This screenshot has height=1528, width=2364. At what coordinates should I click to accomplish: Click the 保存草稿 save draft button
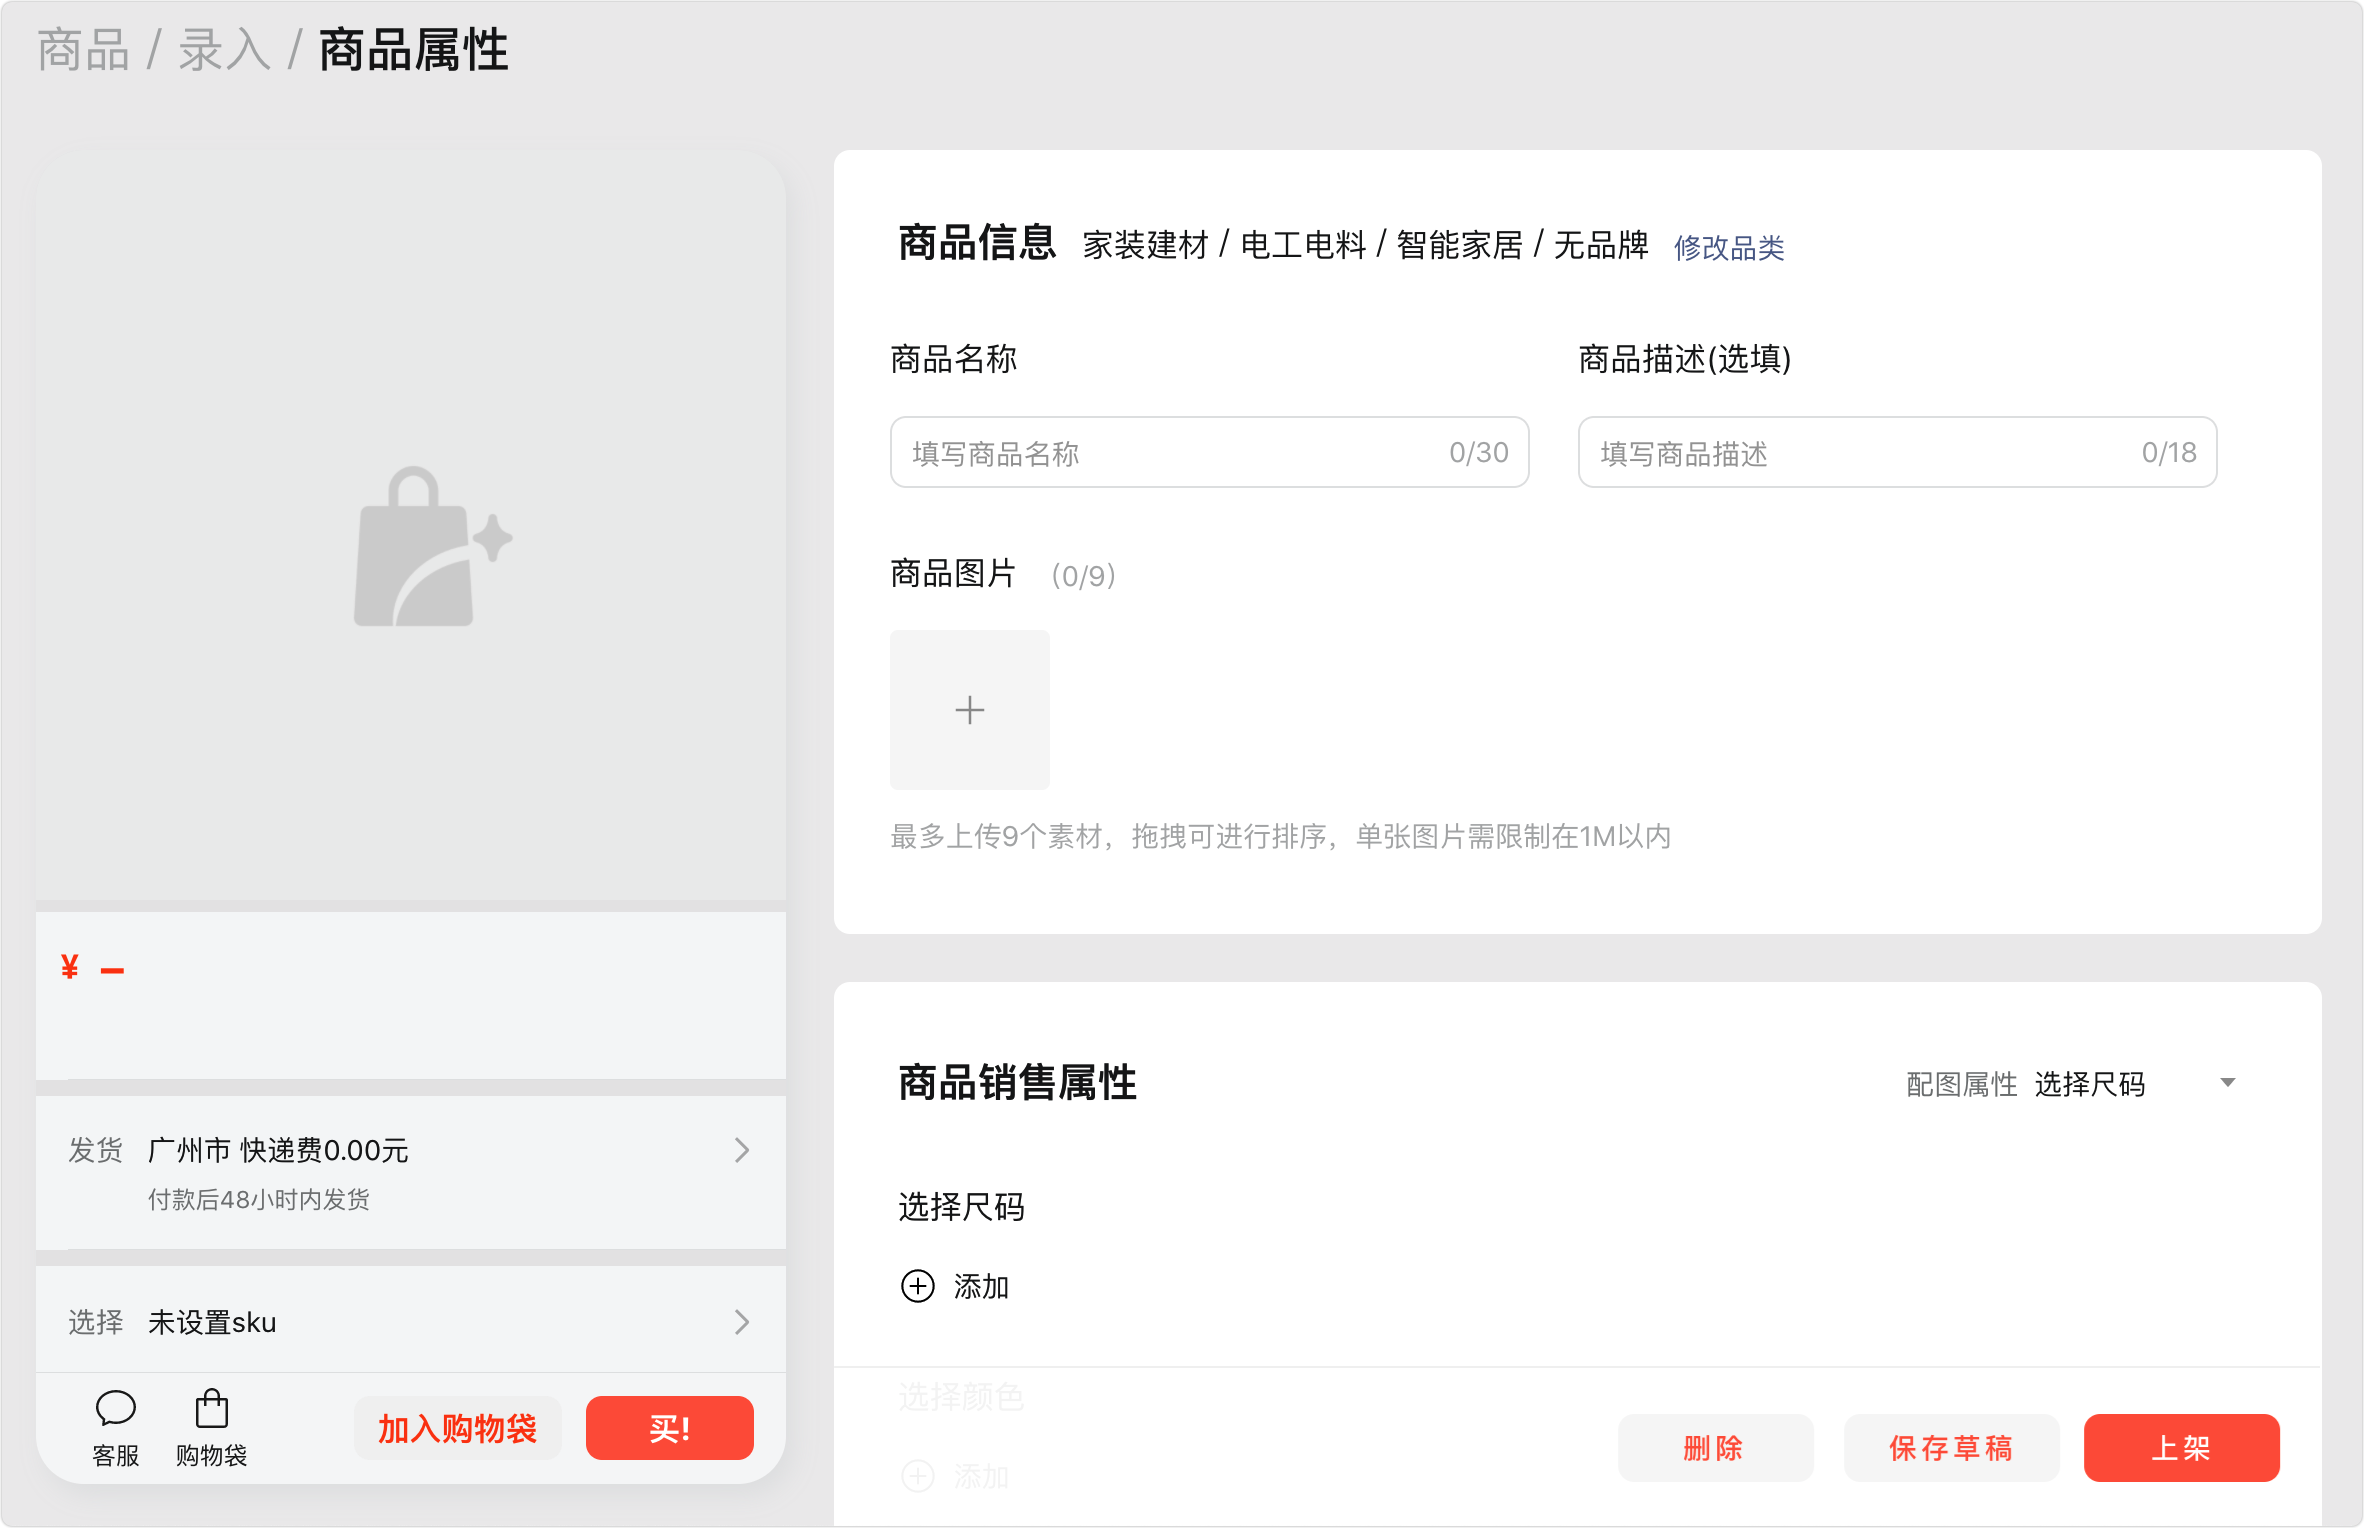(x=1951, y=1447)
